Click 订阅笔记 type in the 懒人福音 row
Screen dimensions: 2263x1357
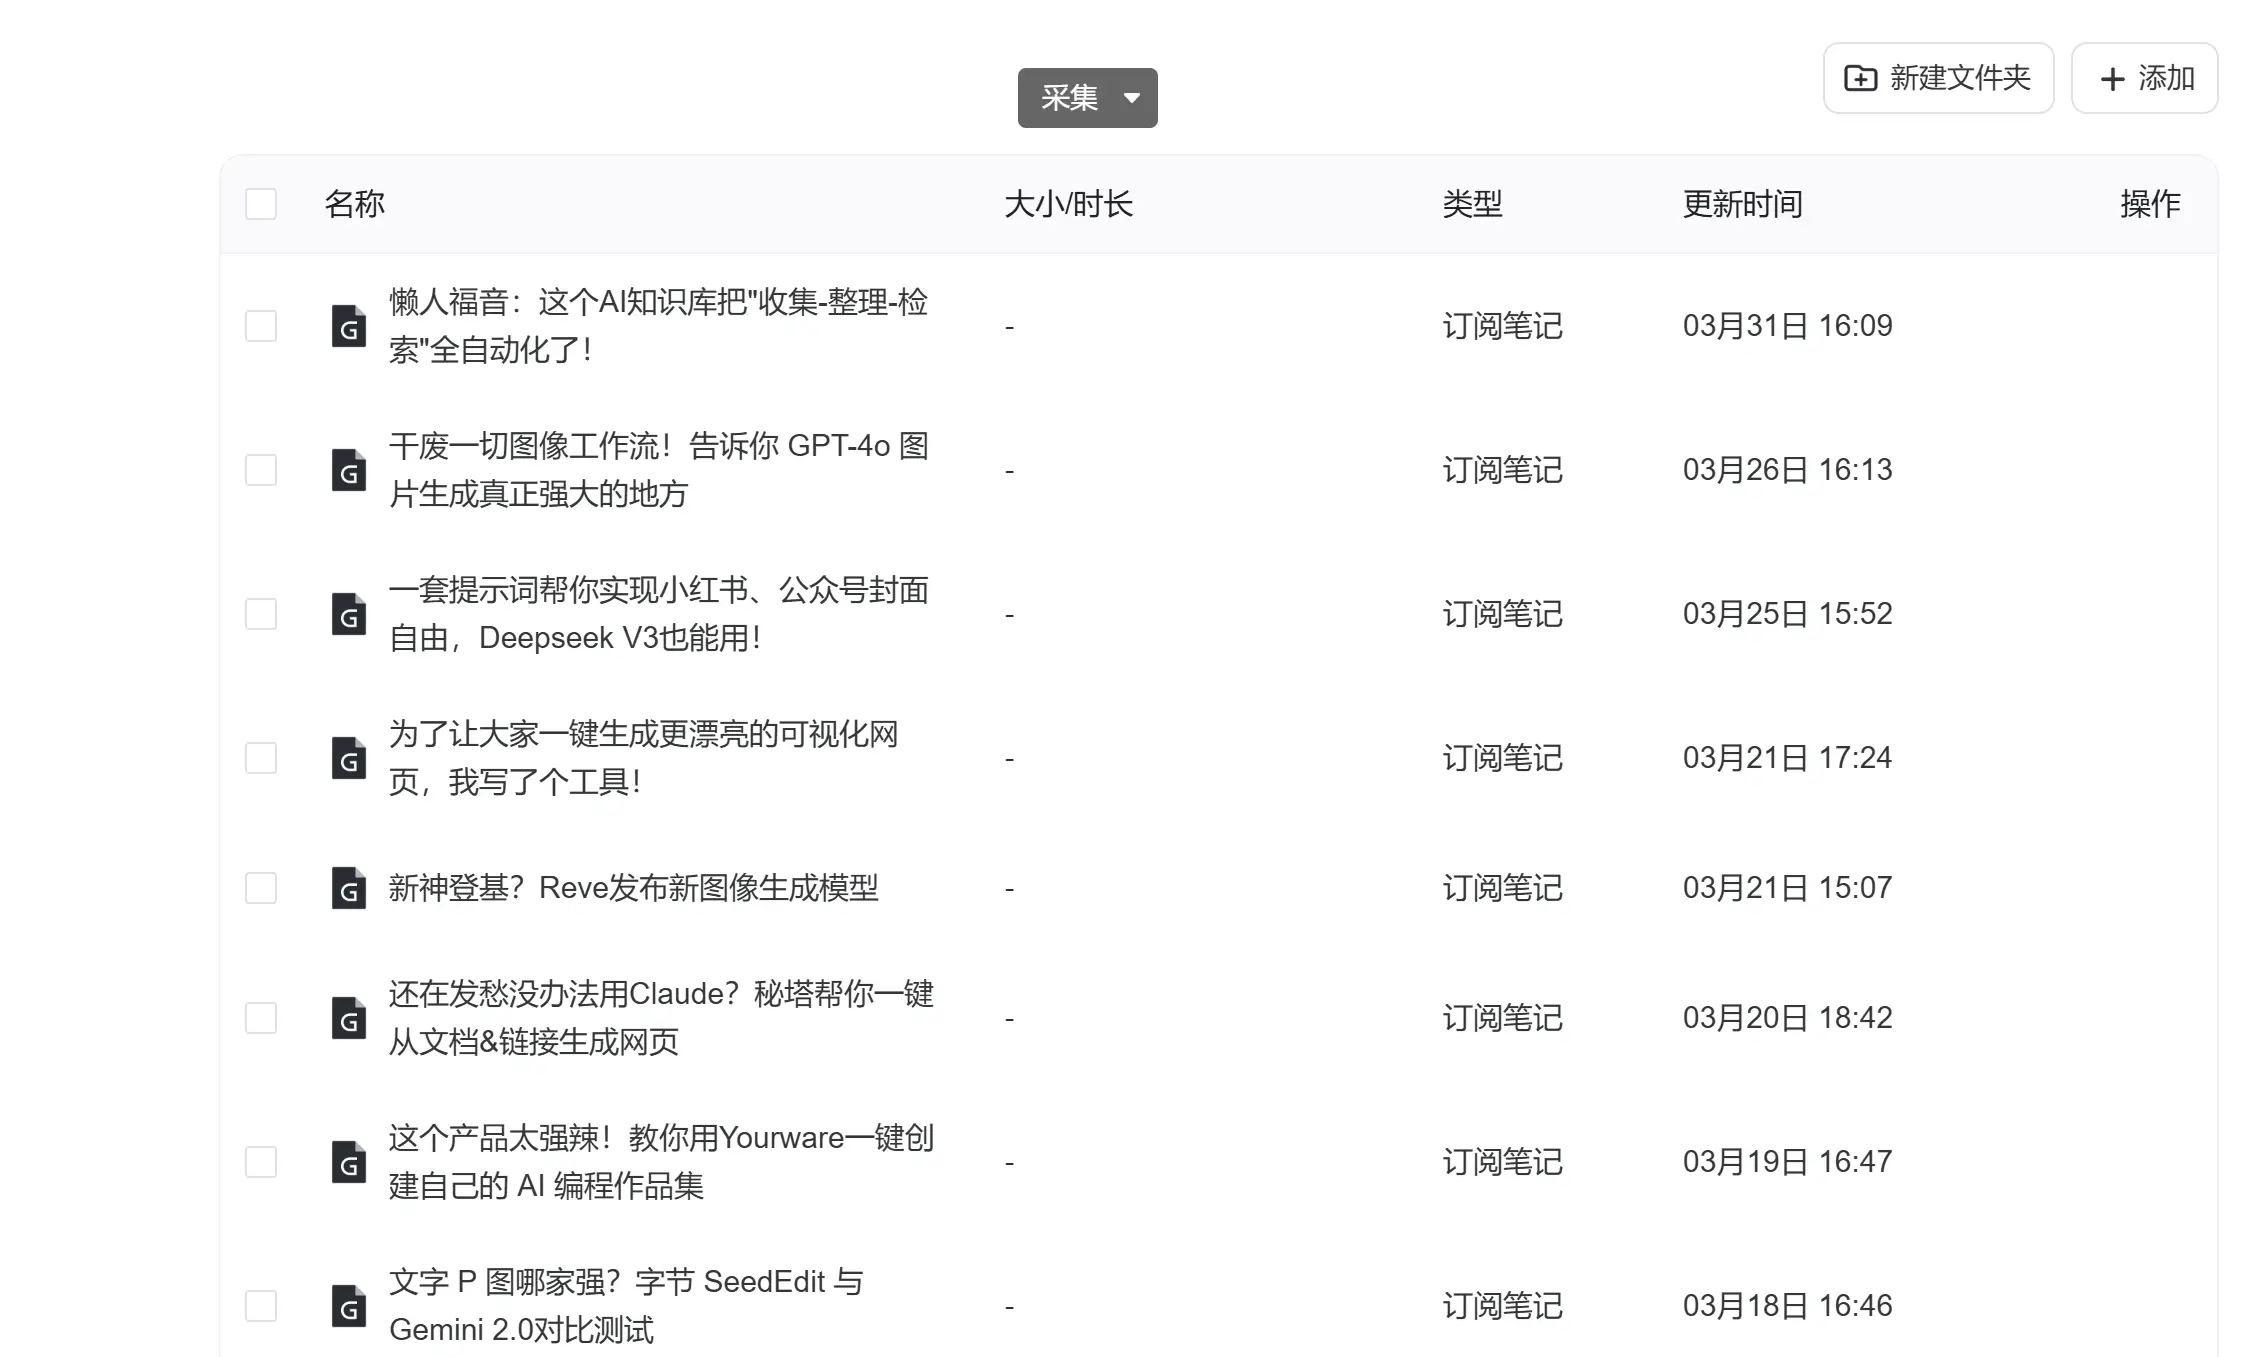[1502, 326]
